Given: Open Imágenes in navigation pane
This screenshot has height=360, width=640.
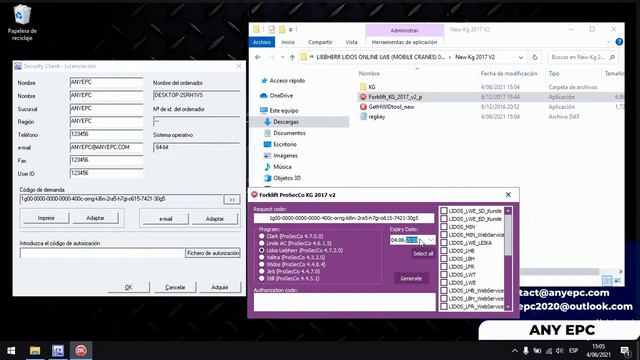Looking at the screenshot, I should coord(285,156).
